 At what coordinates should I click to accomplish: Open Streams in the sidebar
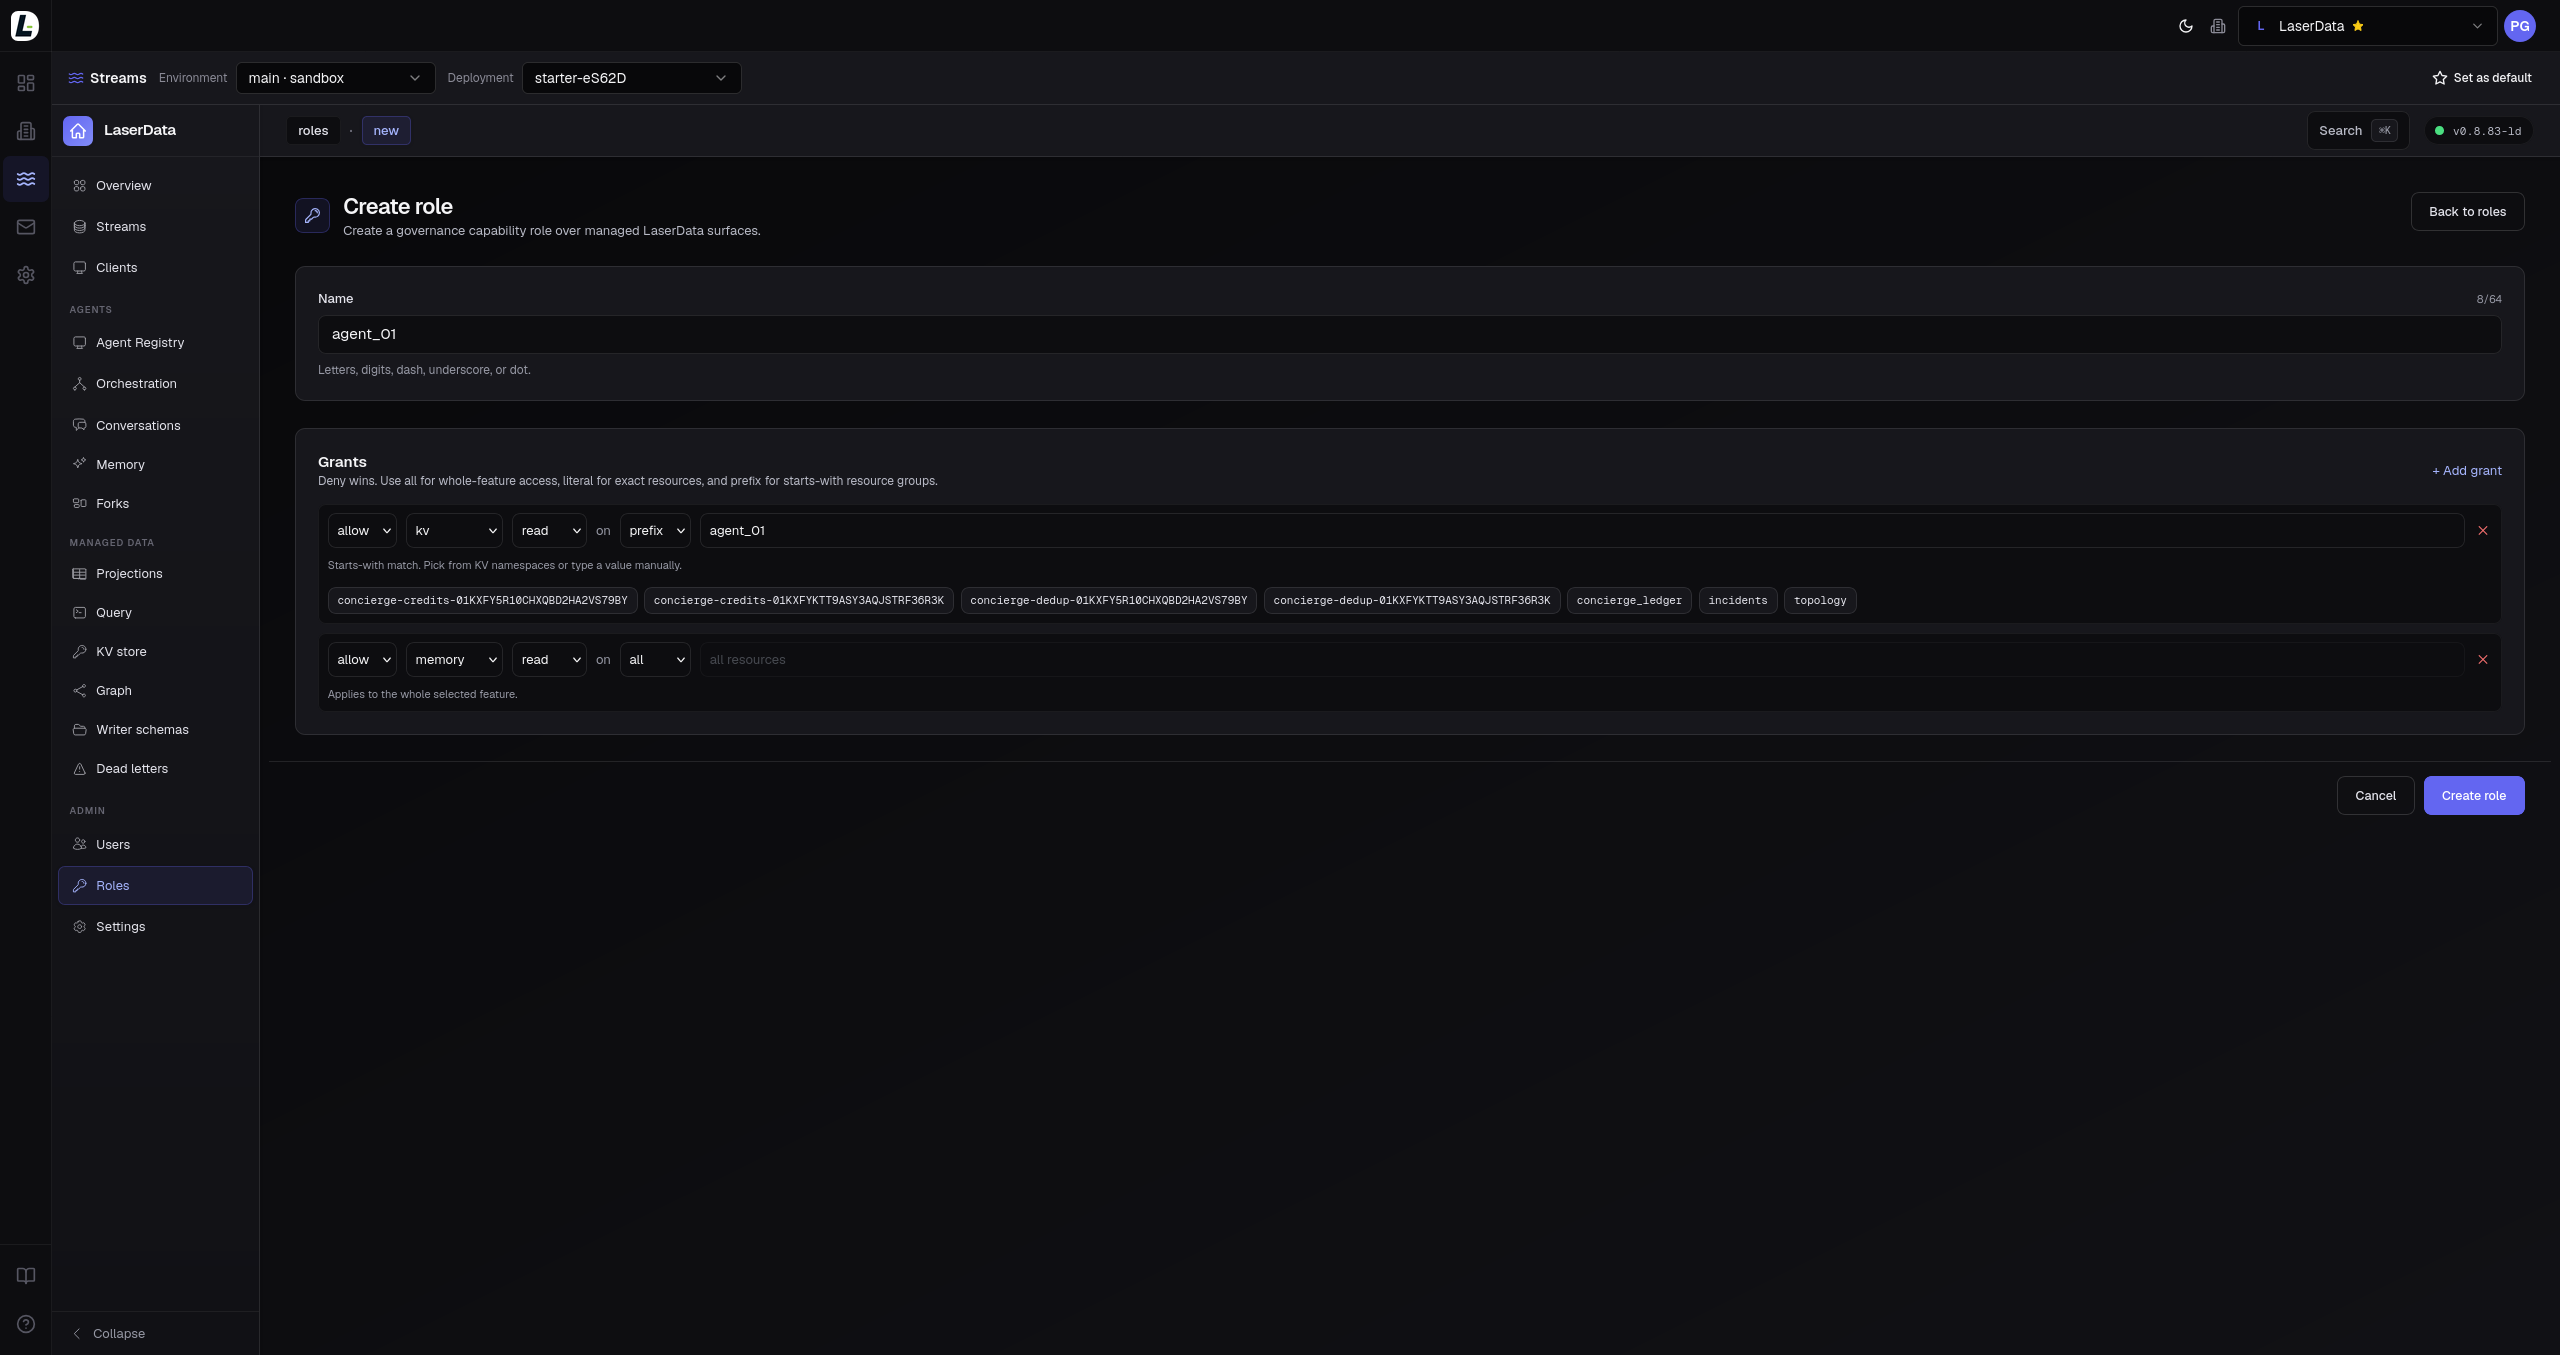pyautogui.click(x=155, y=227)
